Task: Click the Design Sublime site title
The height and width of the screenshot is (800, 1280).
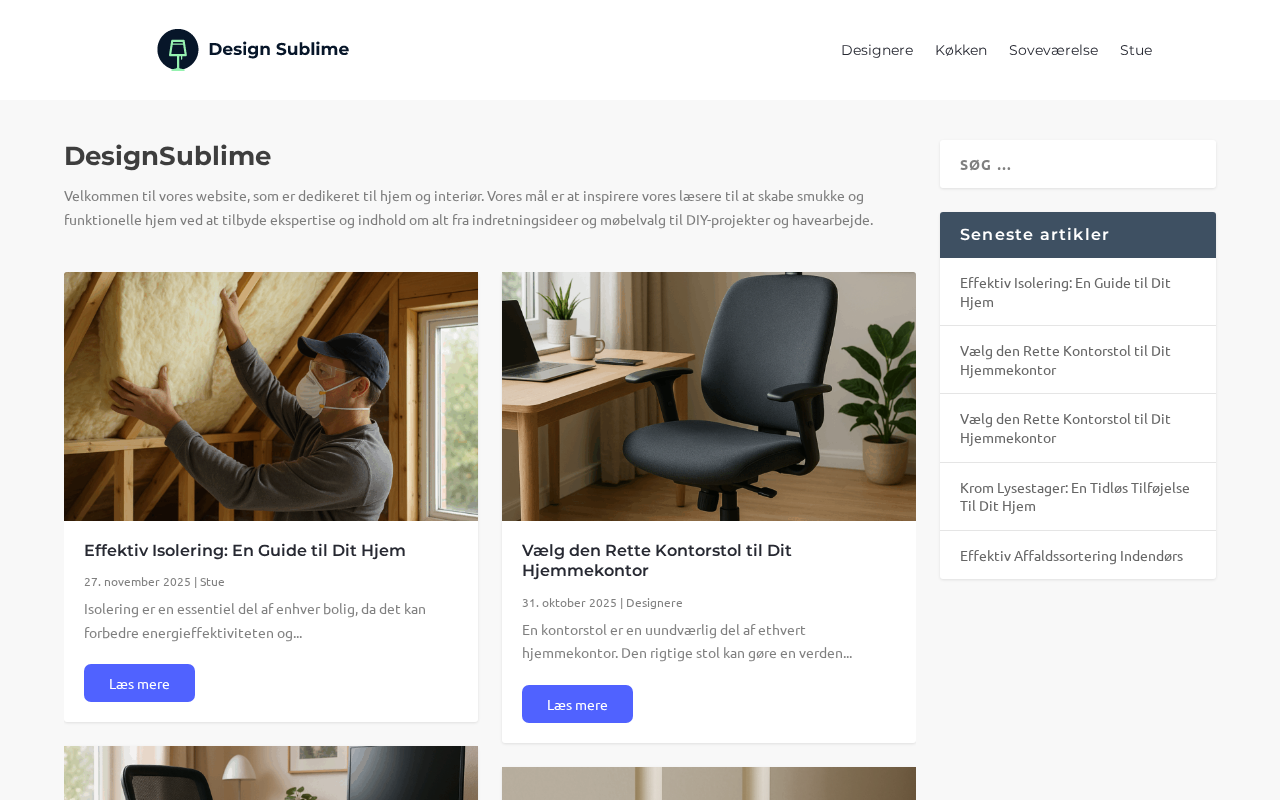Action: pyautogui.click(x=278, y=49)
